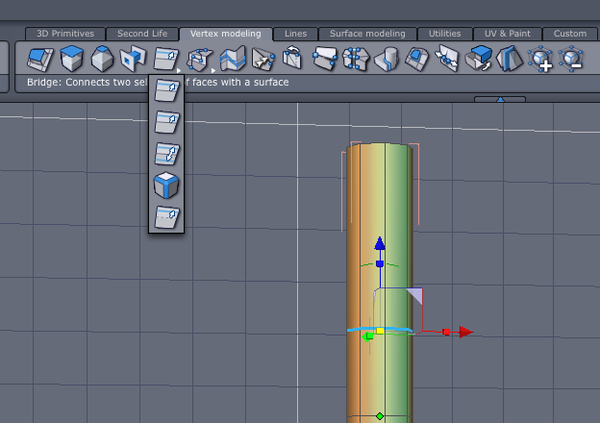Choose the double-headed arrow flyout icon
The height and width of the screenshot is (423, 600).
coord(166,154)
